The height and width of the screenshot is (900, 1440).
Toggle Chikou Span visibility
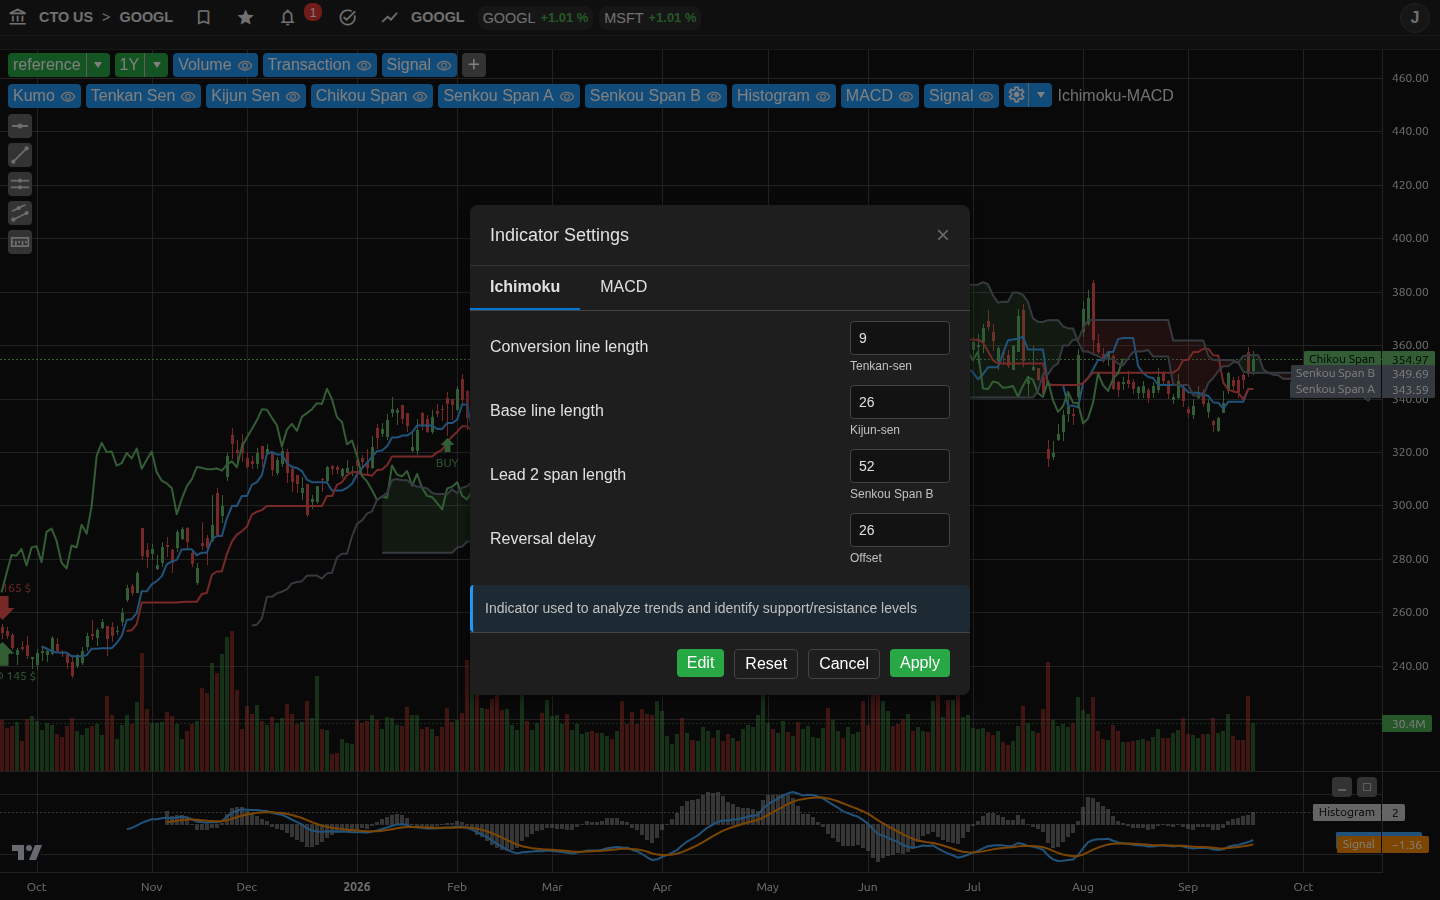tap(420, 97)
